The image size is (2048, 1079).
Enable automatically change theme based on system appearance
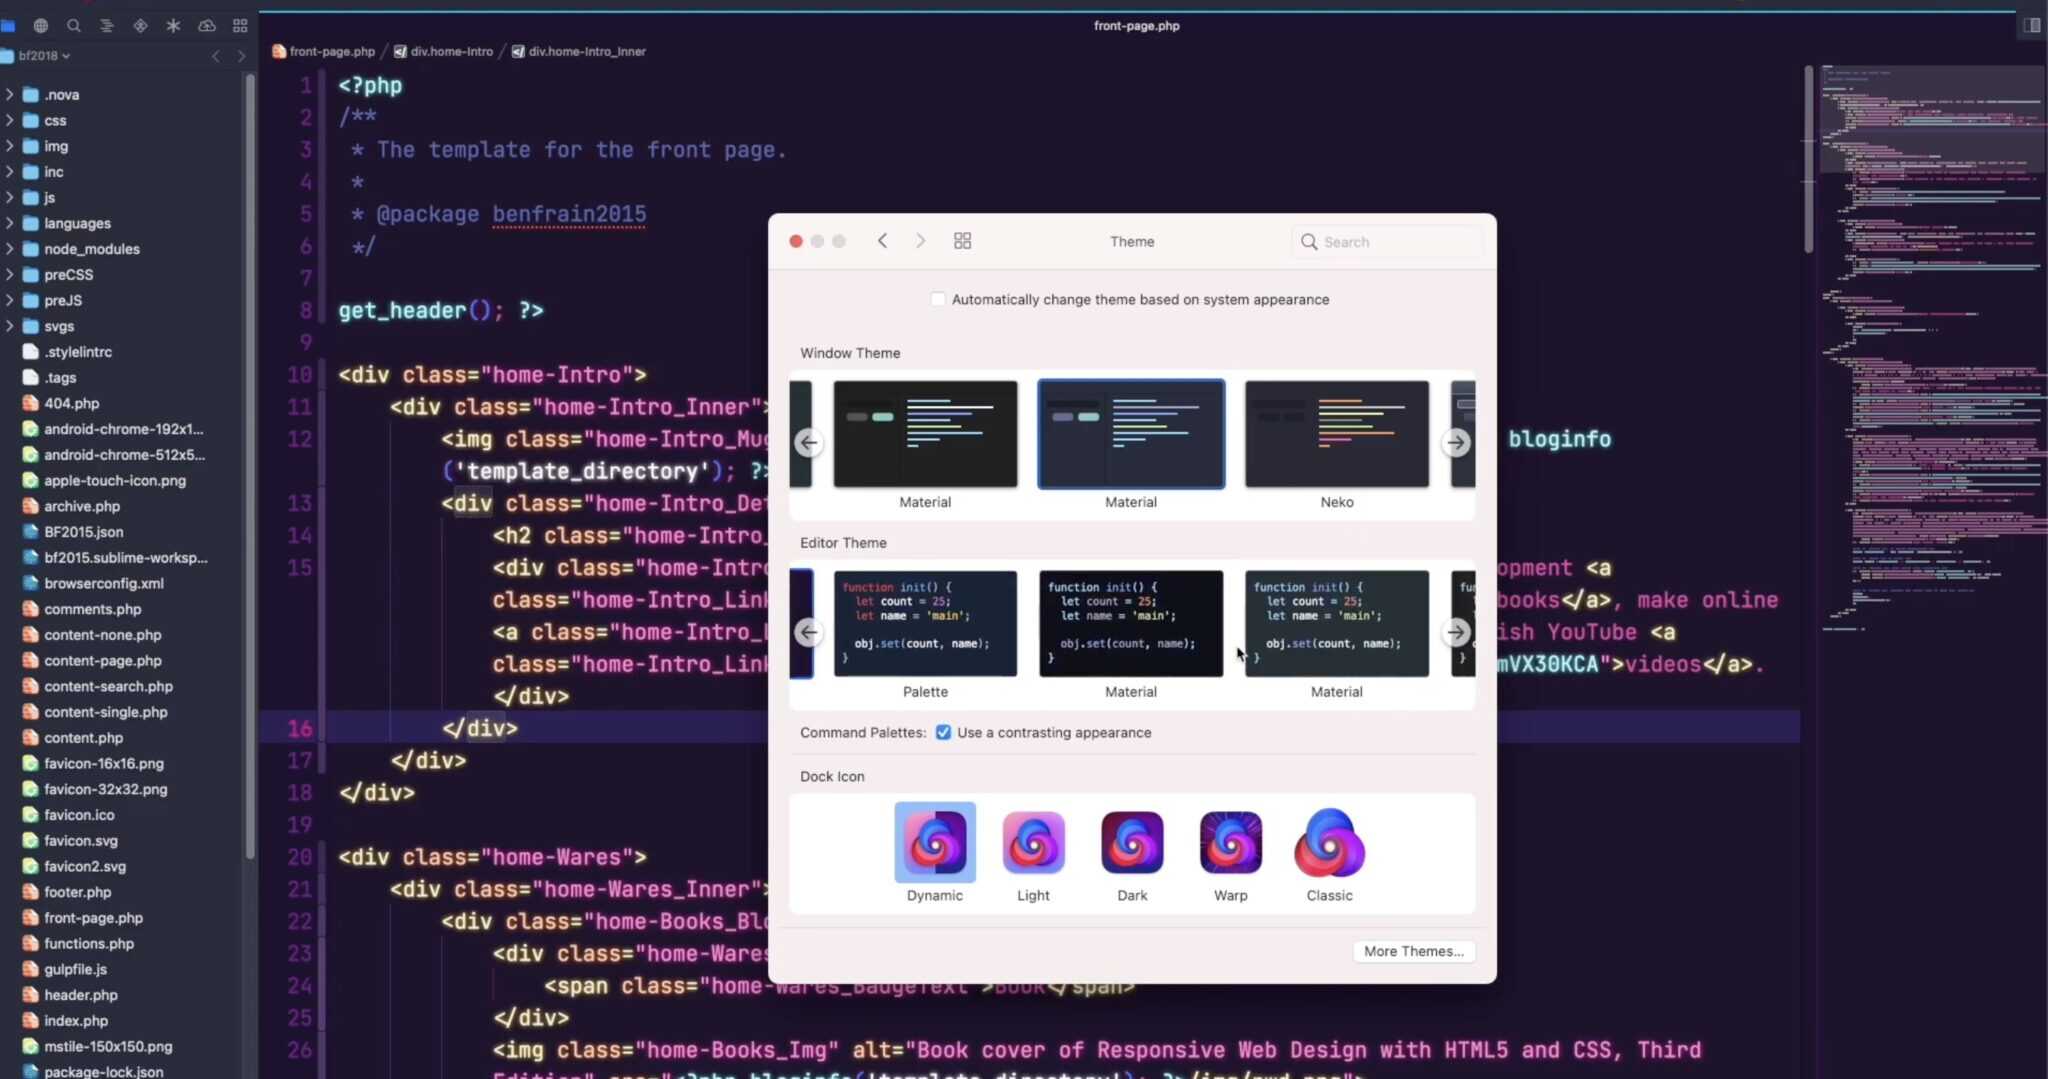click(937, 298)
